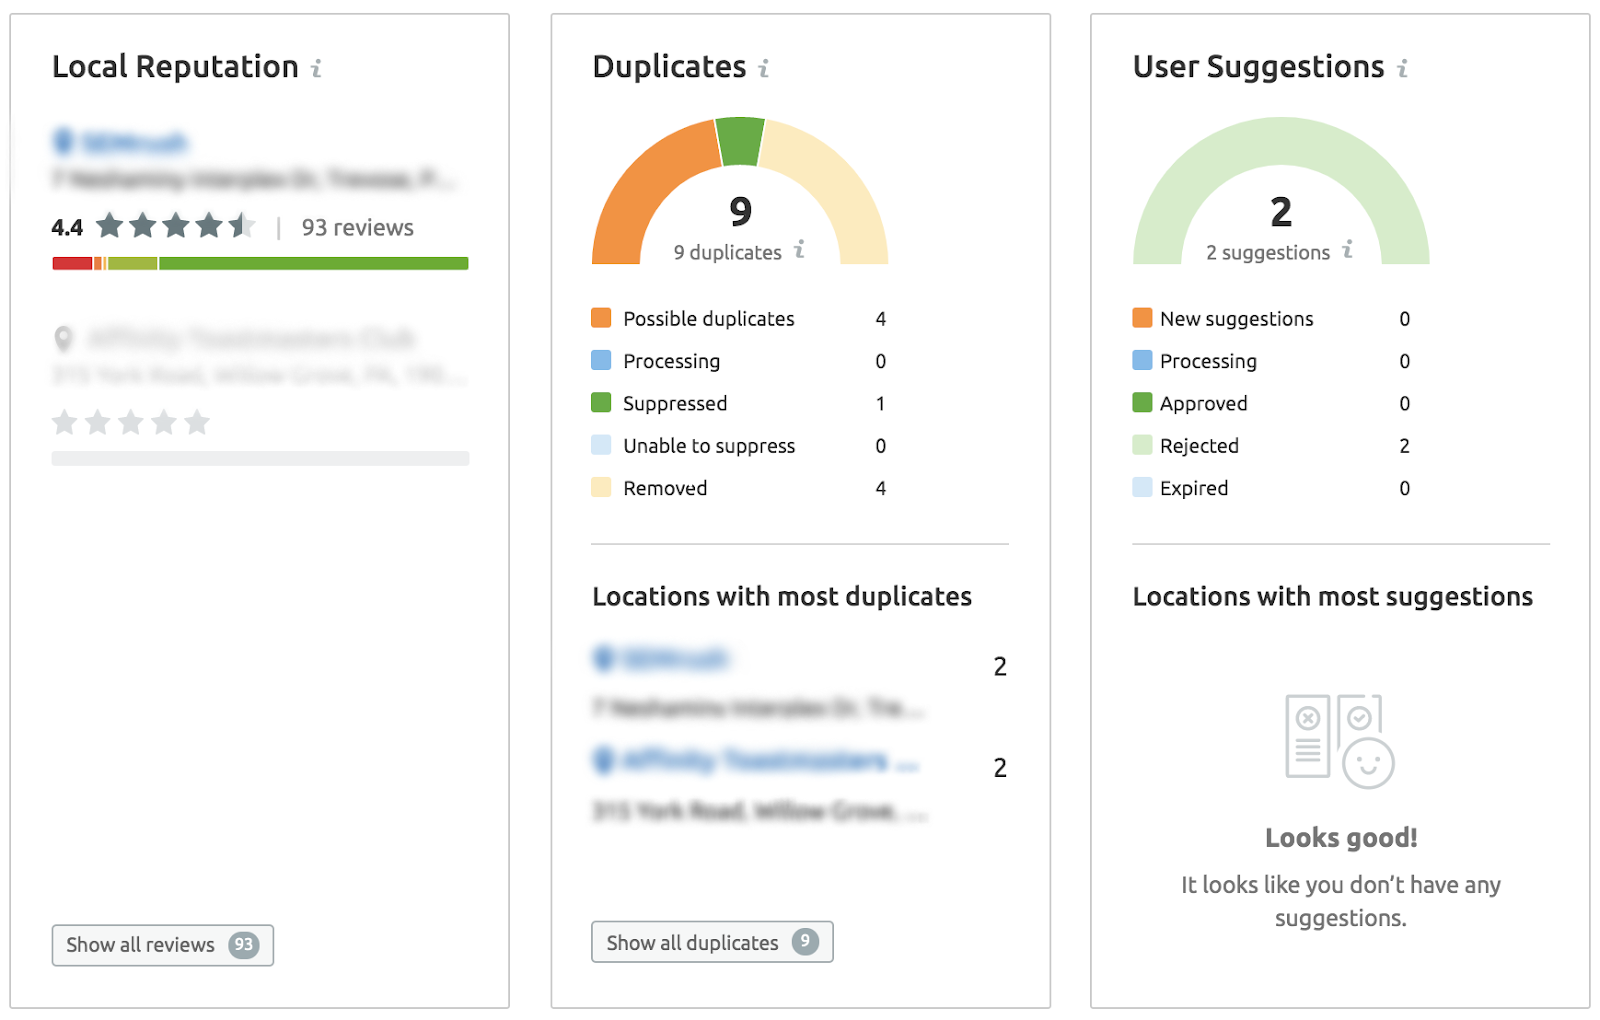The width and height of the screenshot is (1600, 1020).
Task: Click light blue Expired legend swatch
Action: tap(1142, 487)
